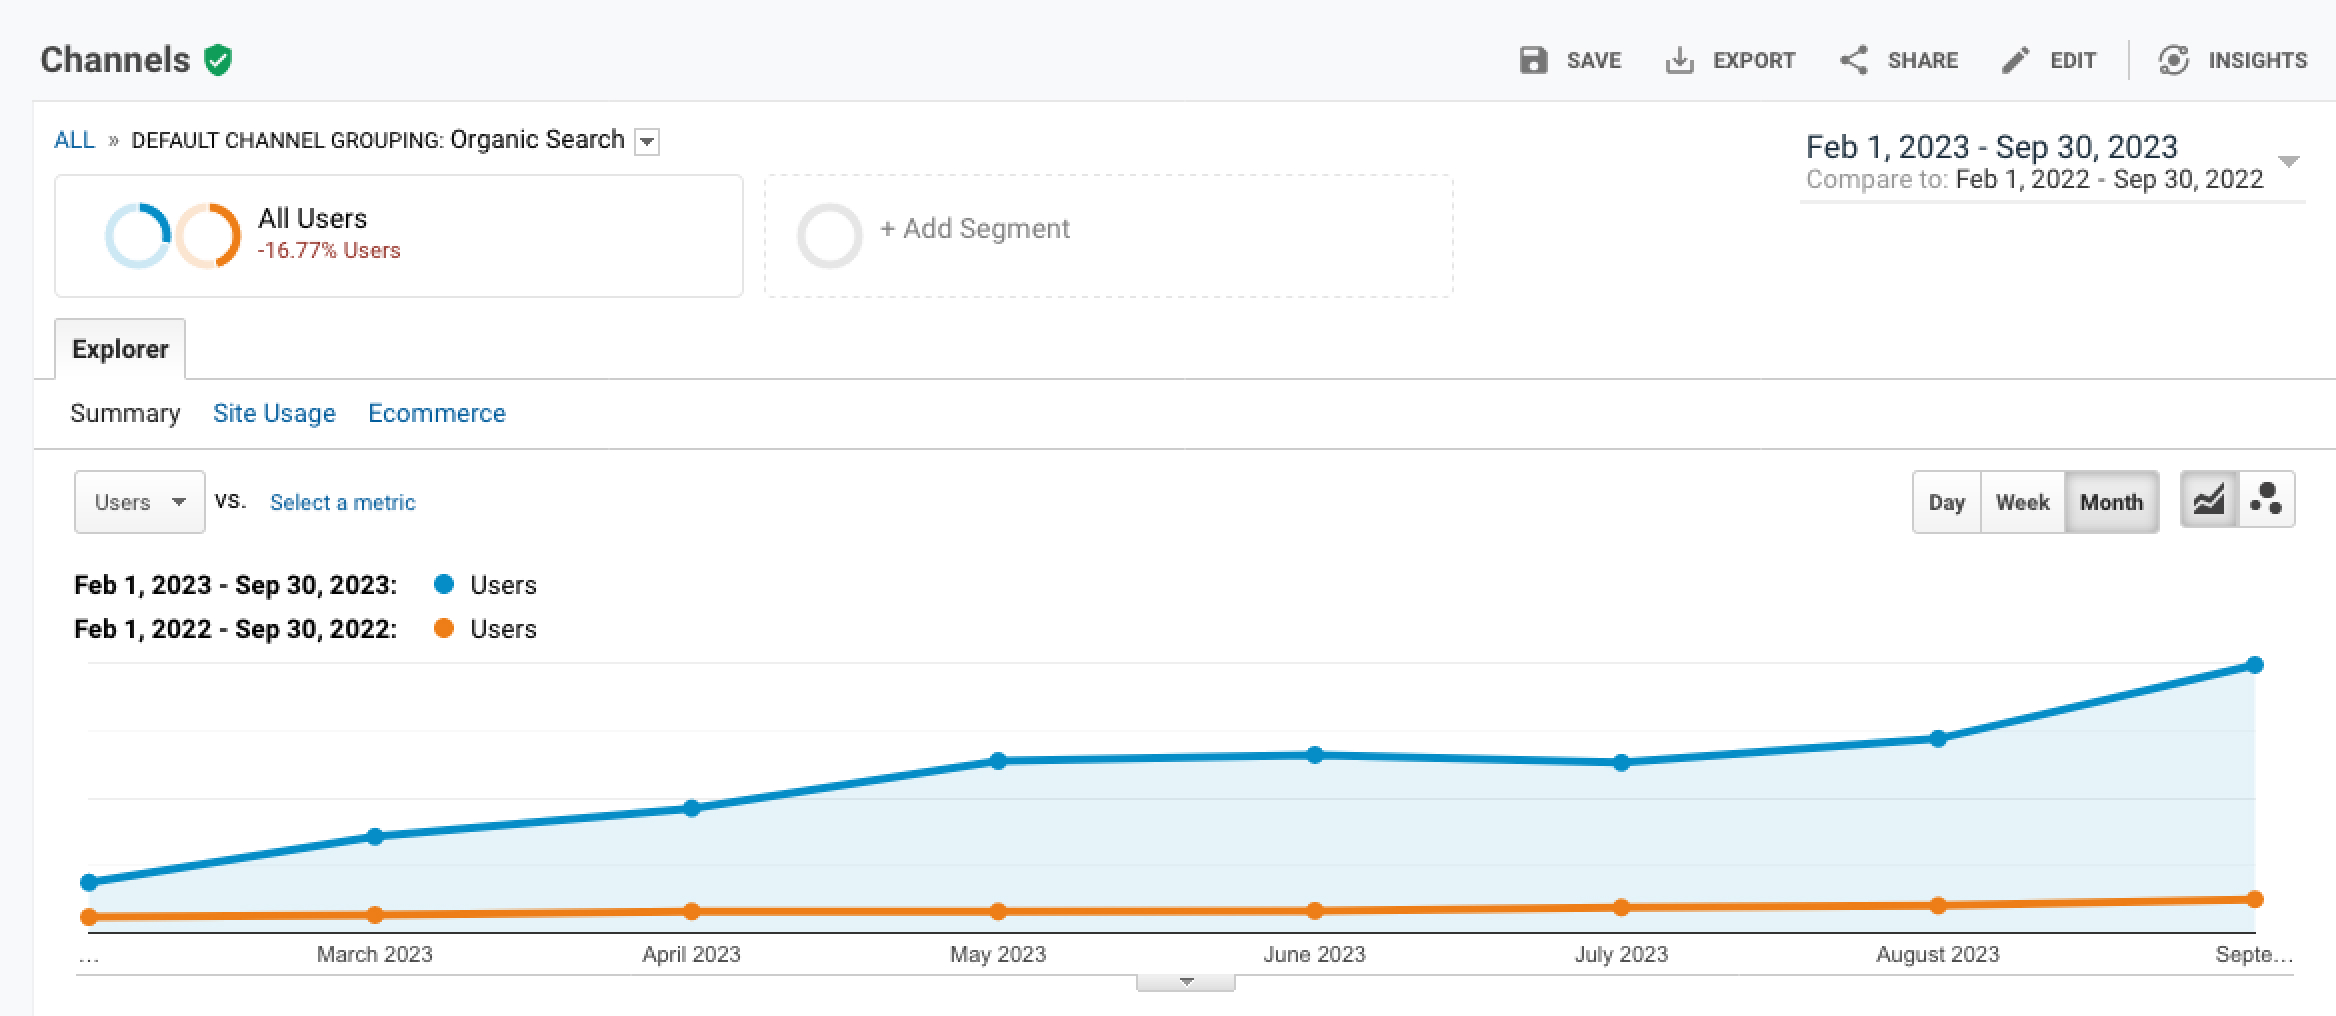The width and height of the screenshot is (2336, 1016).
Task: Click the May 2023 axis label
Action: [x=998, y=954]
